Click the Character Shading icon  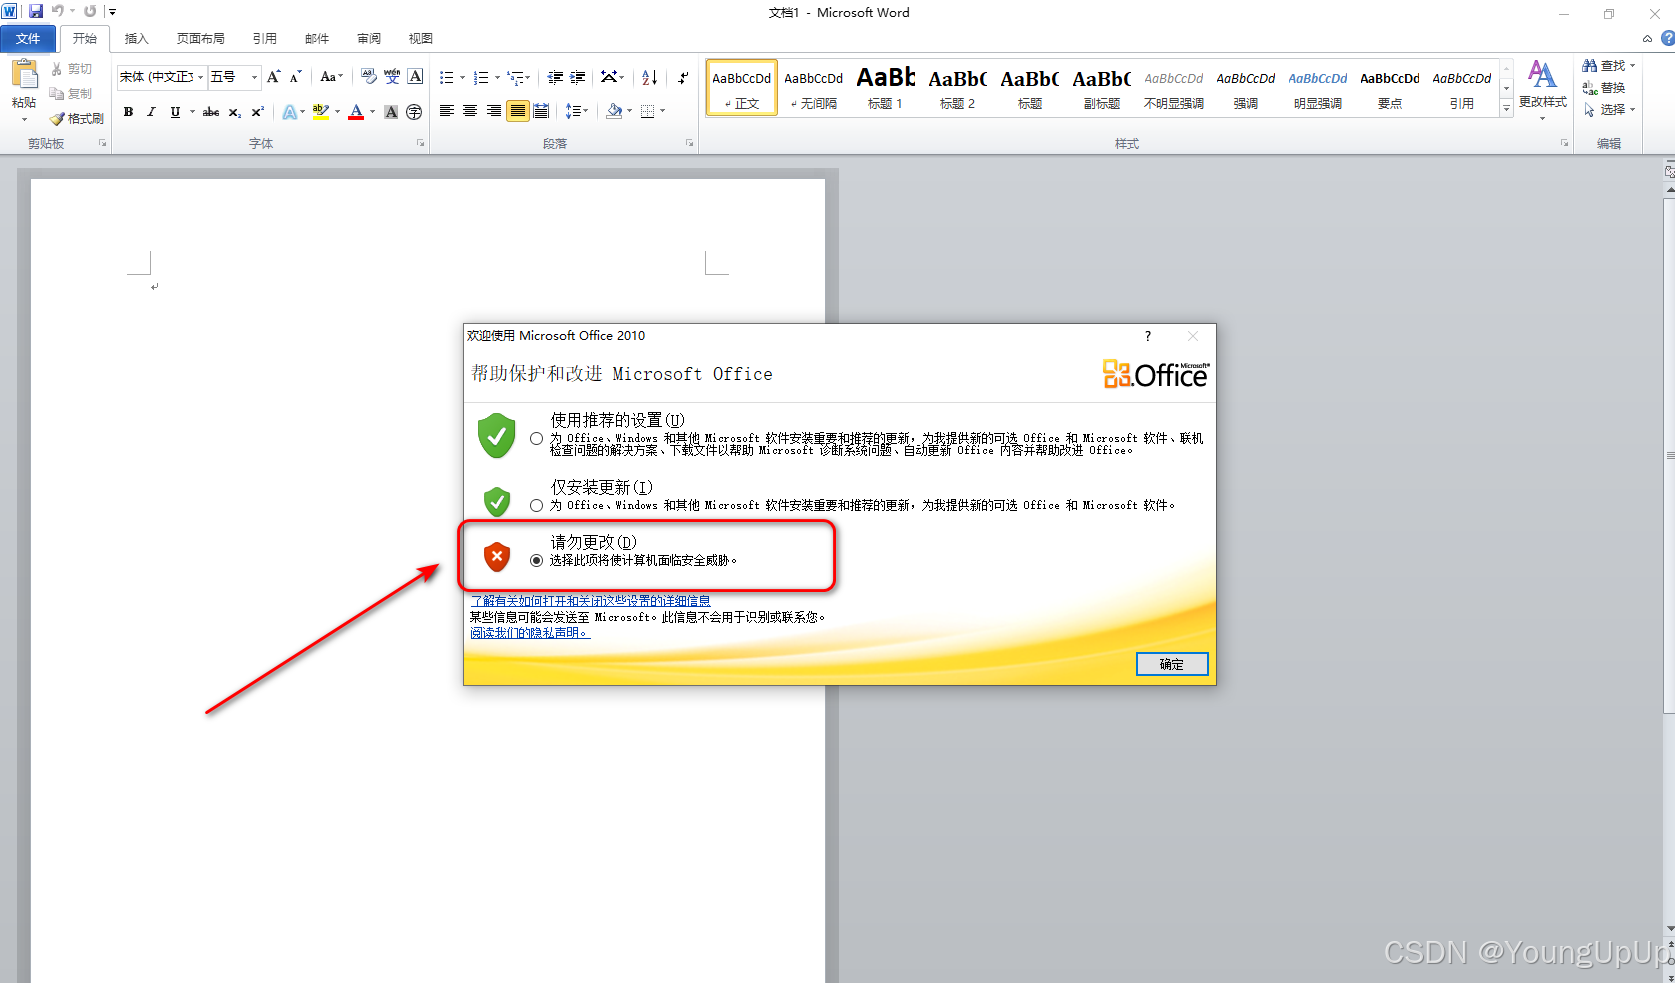pos(391,112)
